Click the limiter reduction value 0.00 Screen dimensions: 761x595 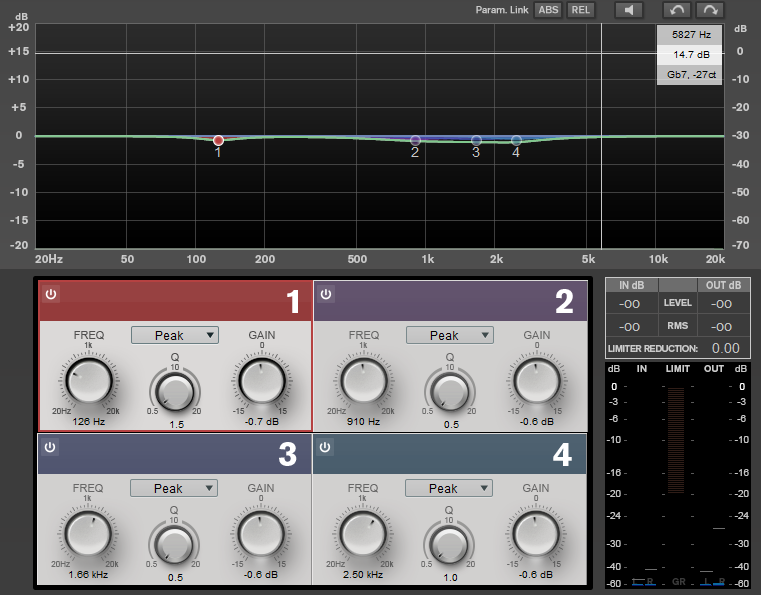tap(726, 348)
